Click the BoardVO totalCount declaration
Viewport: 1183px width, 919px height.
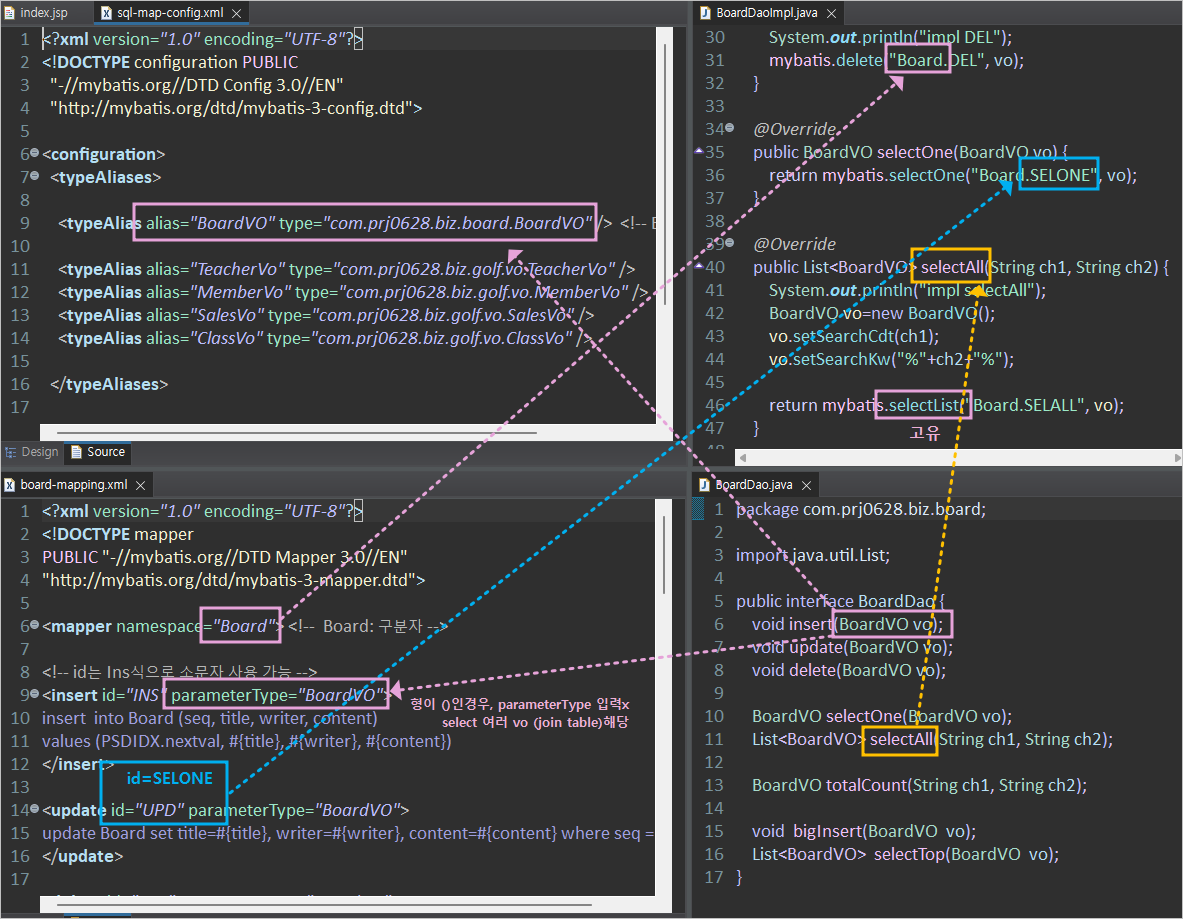point(920,785)
